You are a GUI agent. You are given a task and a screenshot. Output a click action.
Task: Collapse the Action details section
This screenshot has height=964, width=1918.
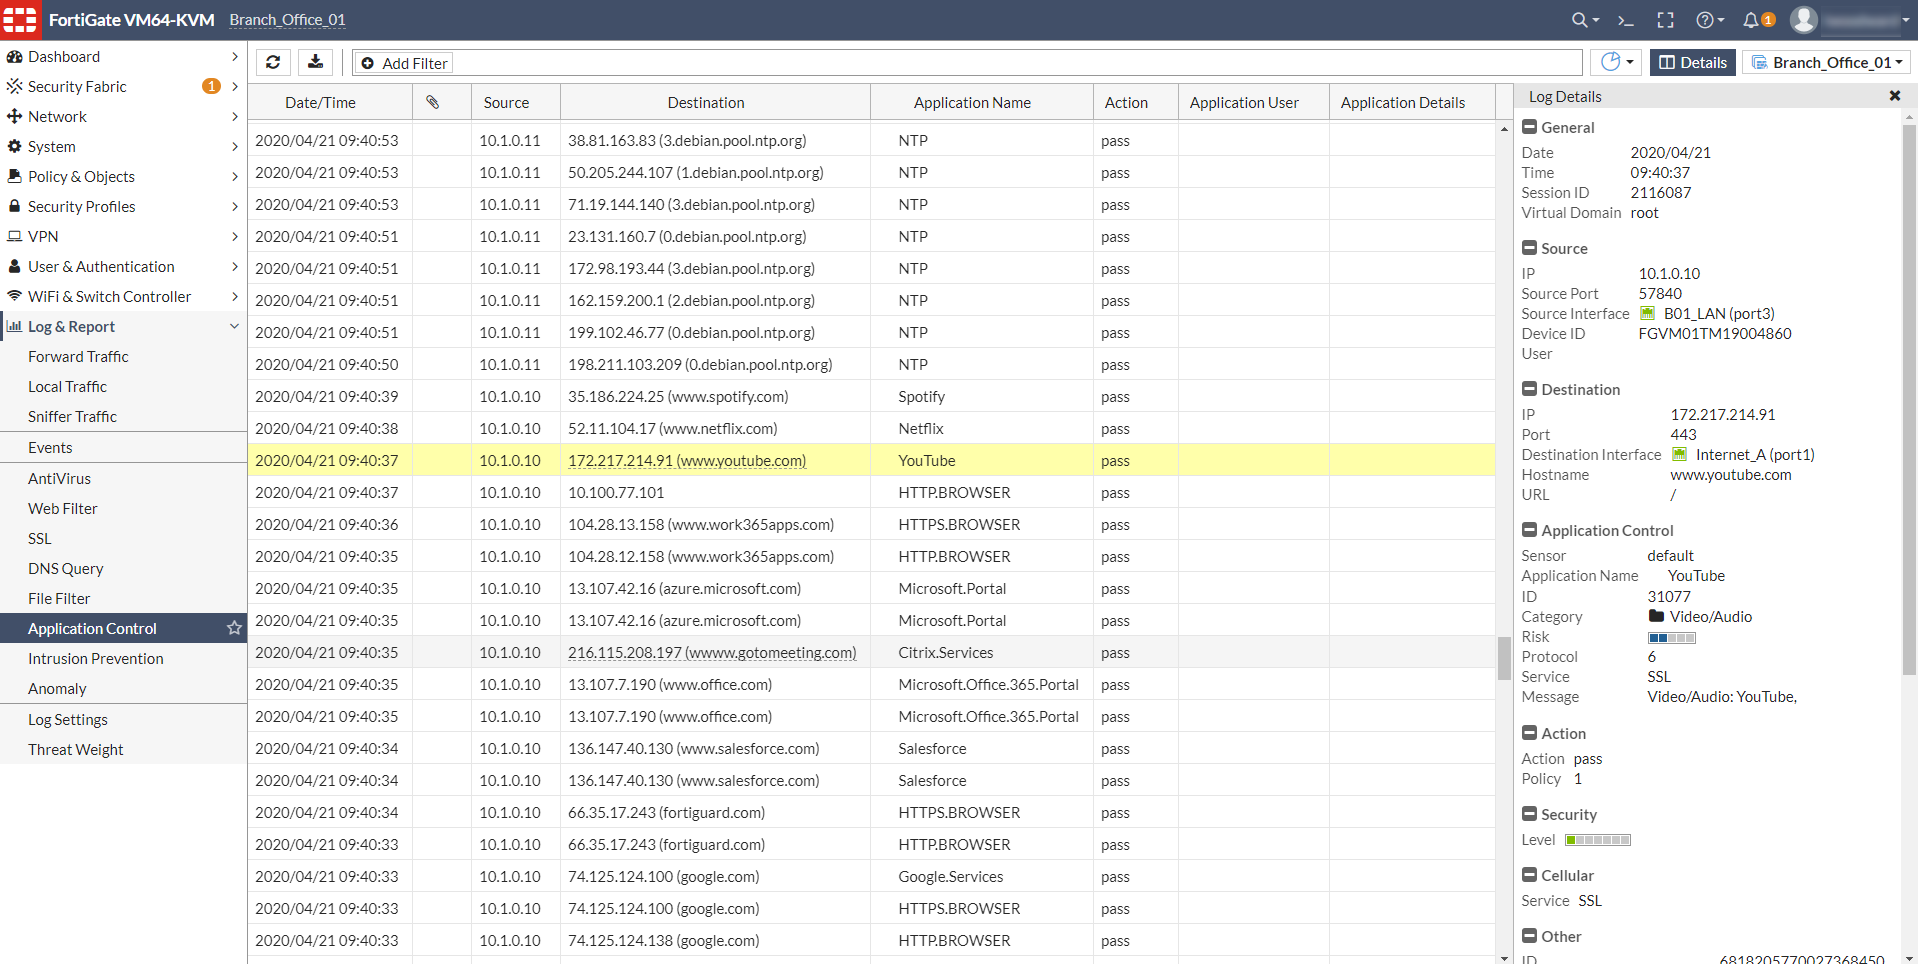coord(1529,733)
